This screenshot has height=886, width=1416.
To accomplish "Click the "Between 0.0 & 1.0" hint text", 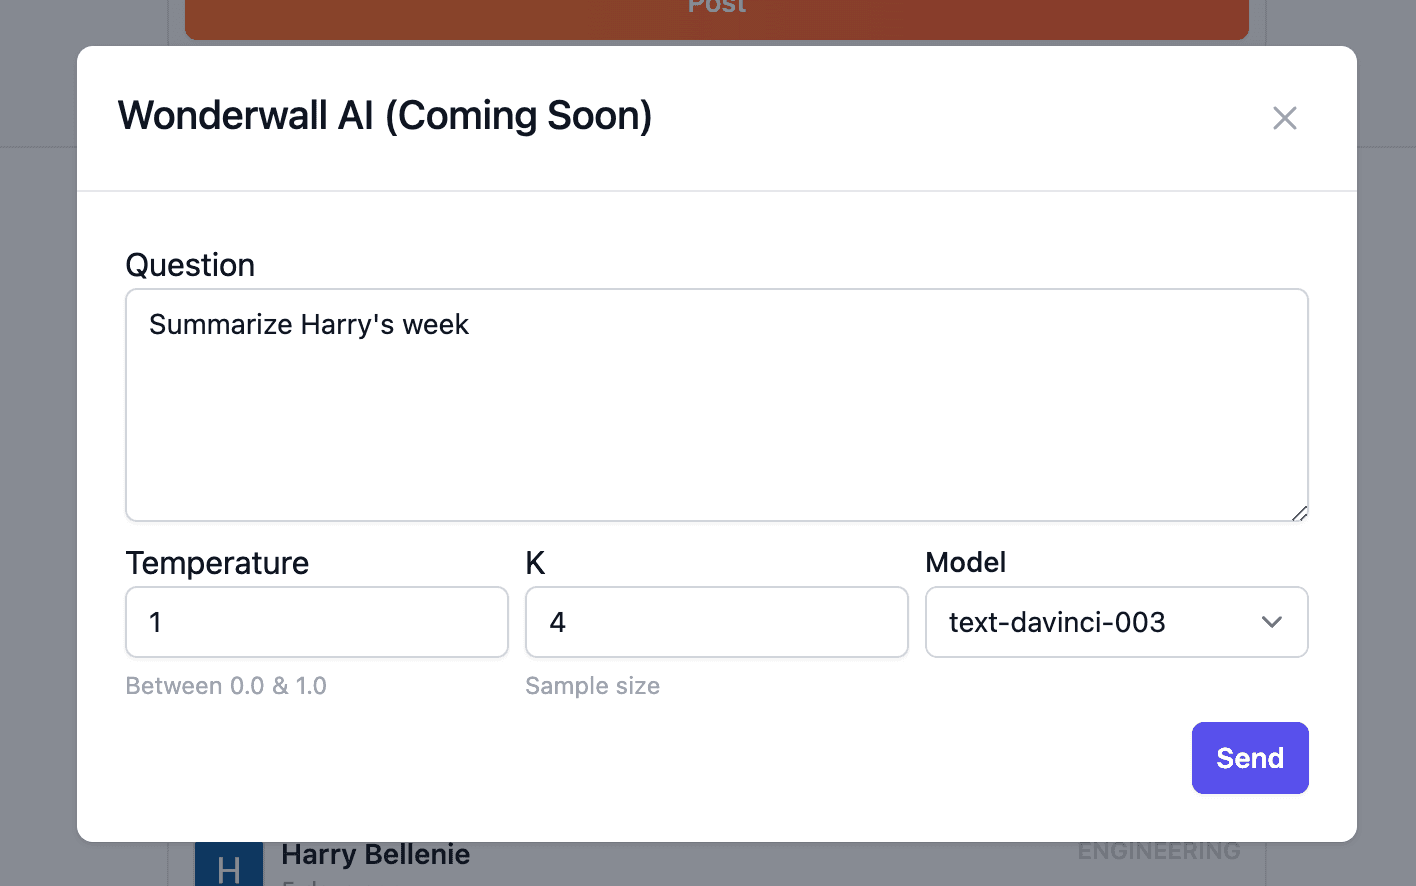I will pos(226,686).
